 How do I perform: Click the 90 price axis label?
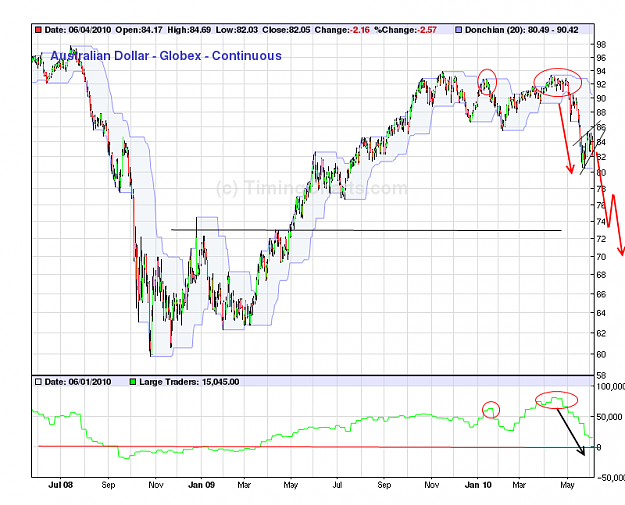click(x=601, y=98)
